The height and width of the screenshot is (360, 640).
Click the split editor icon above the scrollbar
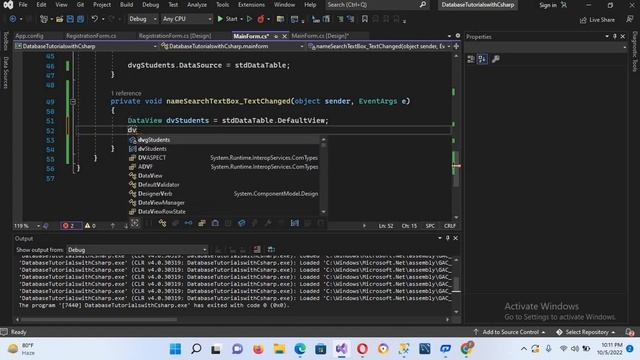(x=456, y=46)
